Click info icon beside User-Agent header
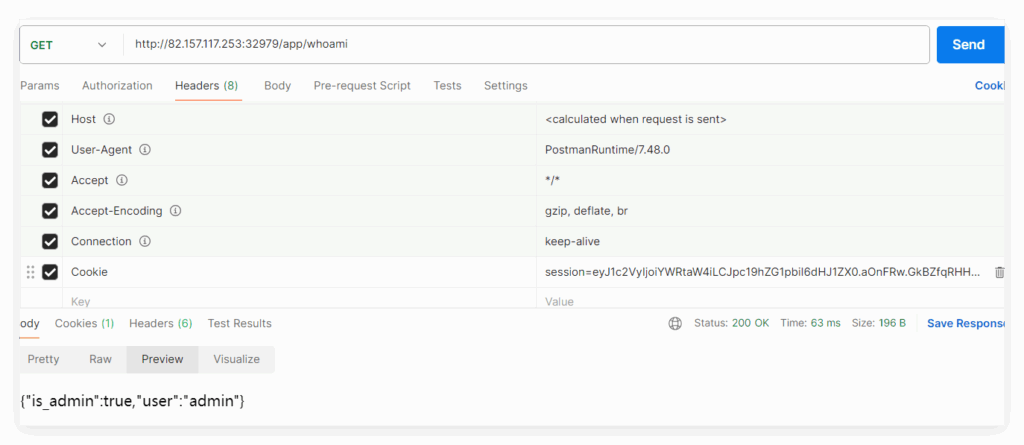 (x=145, y=150)
